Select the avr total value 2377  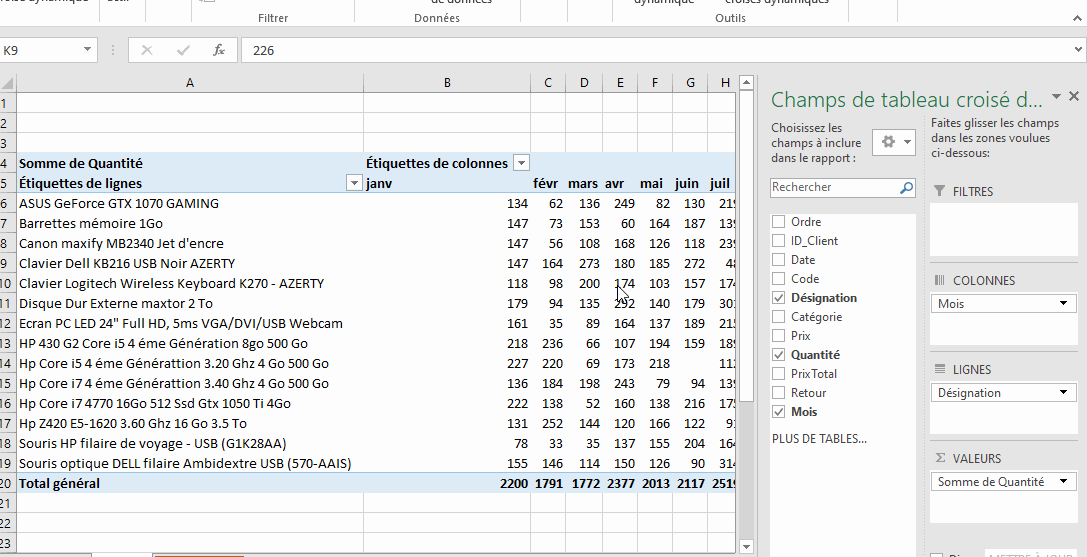point(620,483)
